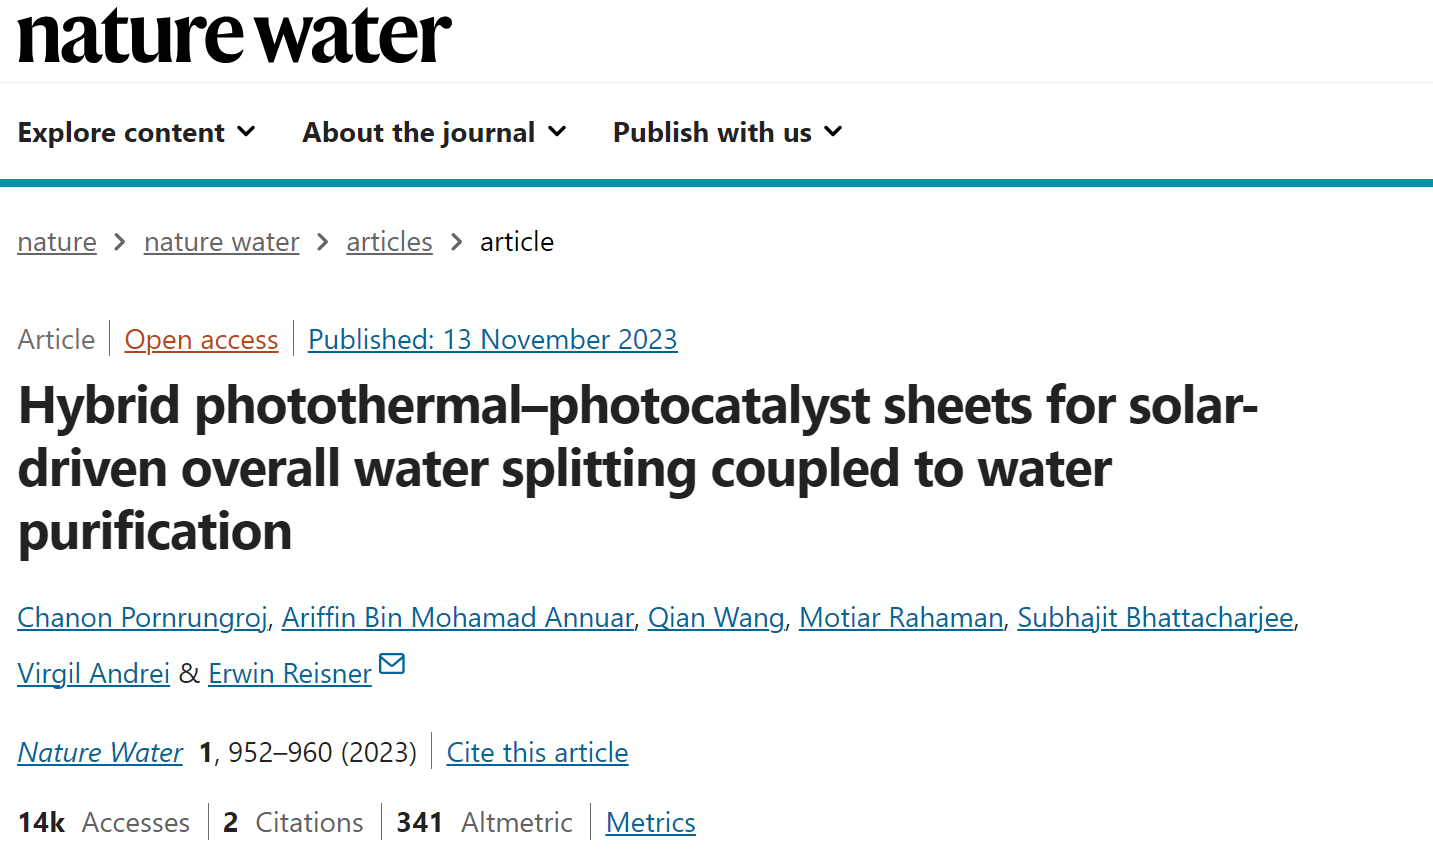Click the Cite this article link
The image size is (1433, 868).
[538, 753]
